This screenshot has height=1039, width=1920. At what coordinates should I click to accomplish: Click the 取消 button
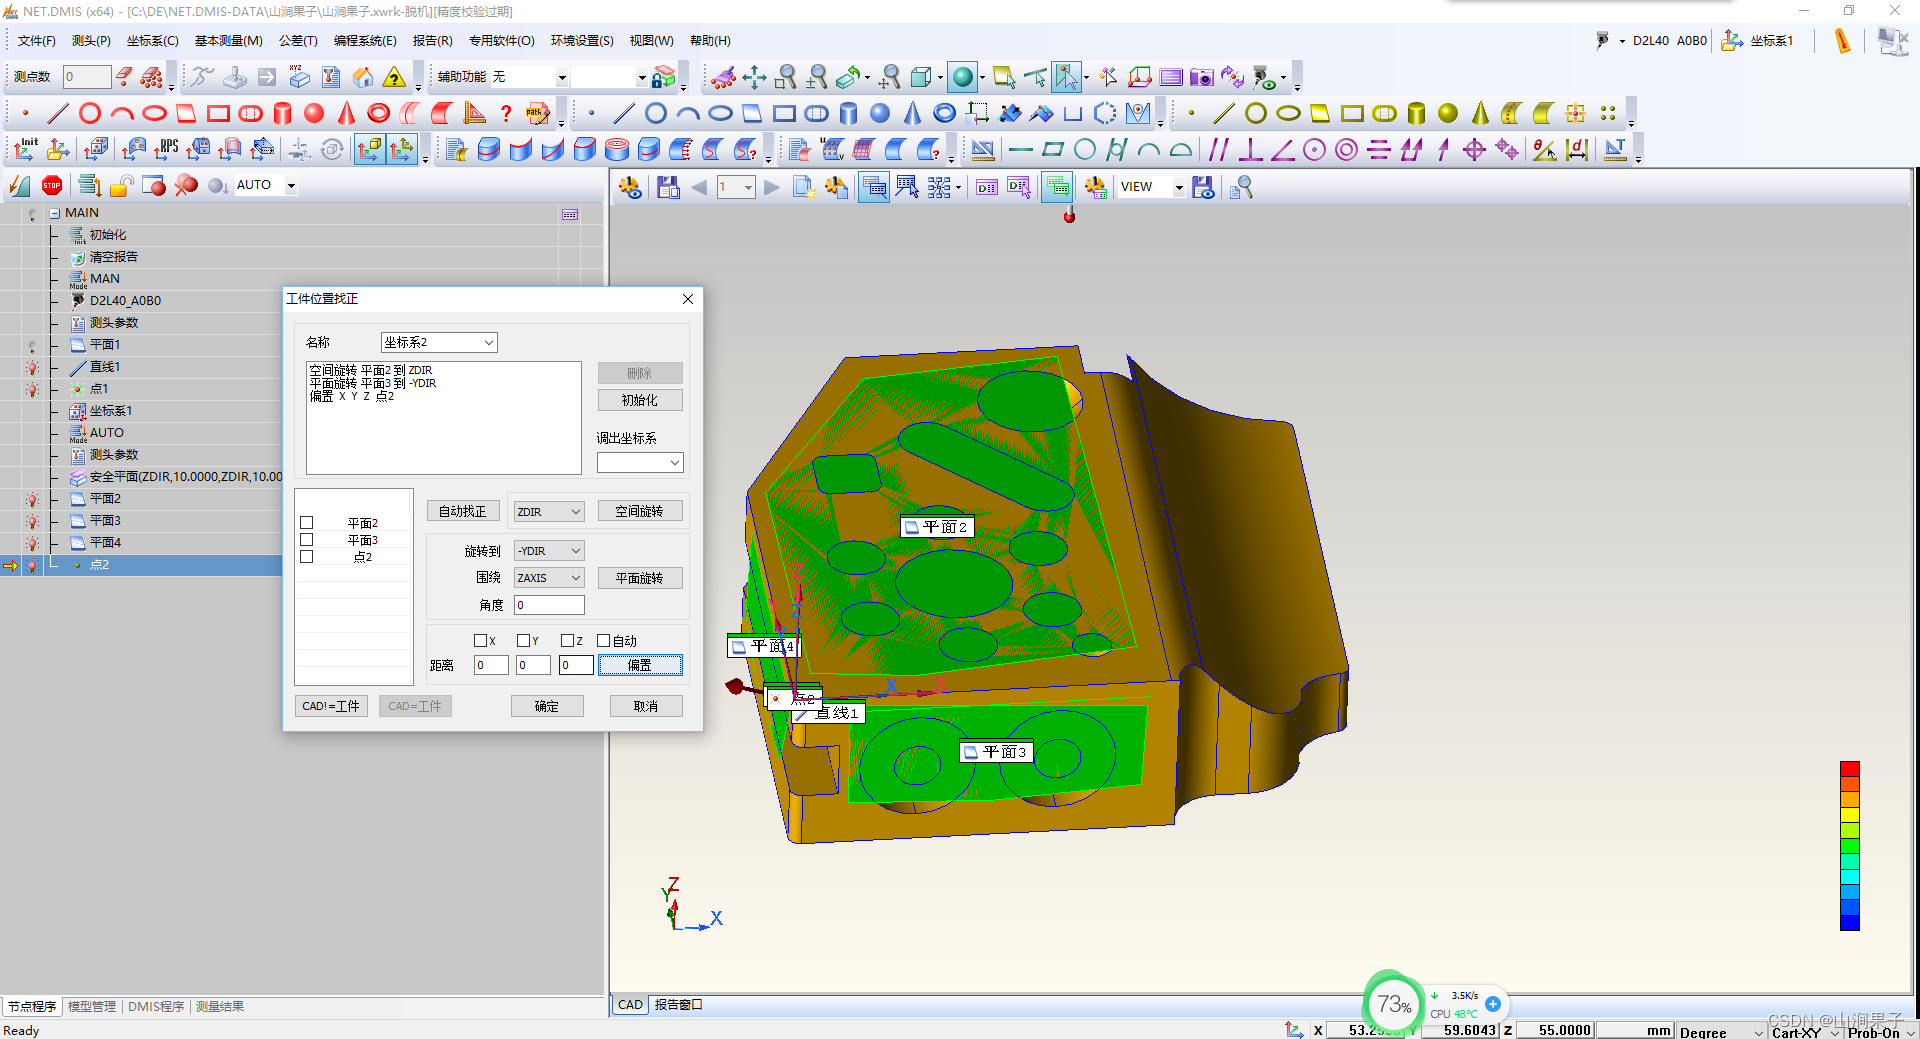(x=646, y=706)
